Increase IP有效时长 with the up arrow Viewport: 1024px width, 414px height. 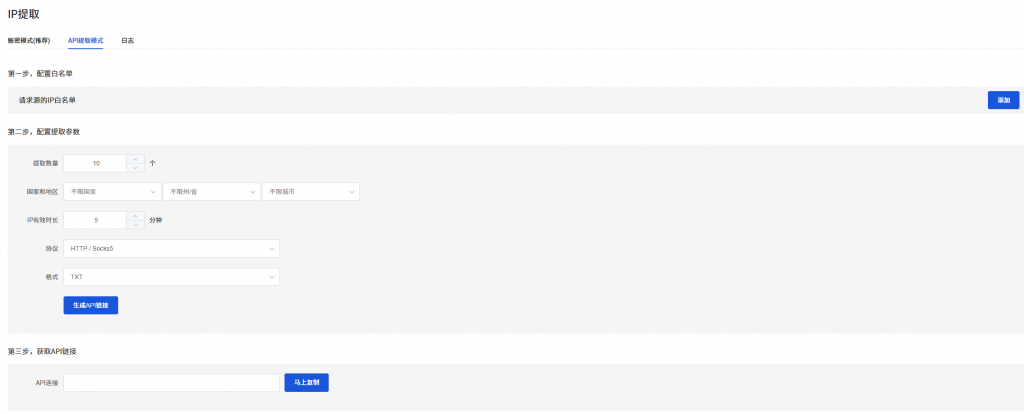[x=136, y=215]
